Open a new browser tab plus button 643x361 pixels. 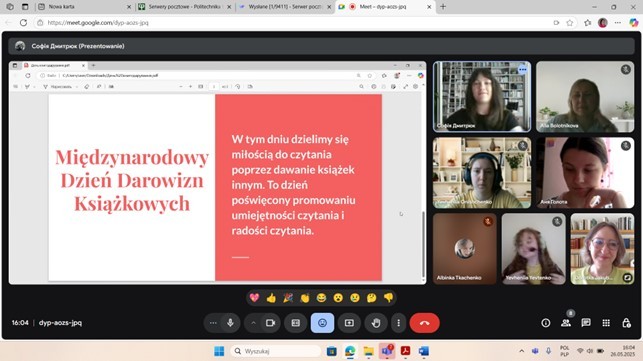coord(443,7)
